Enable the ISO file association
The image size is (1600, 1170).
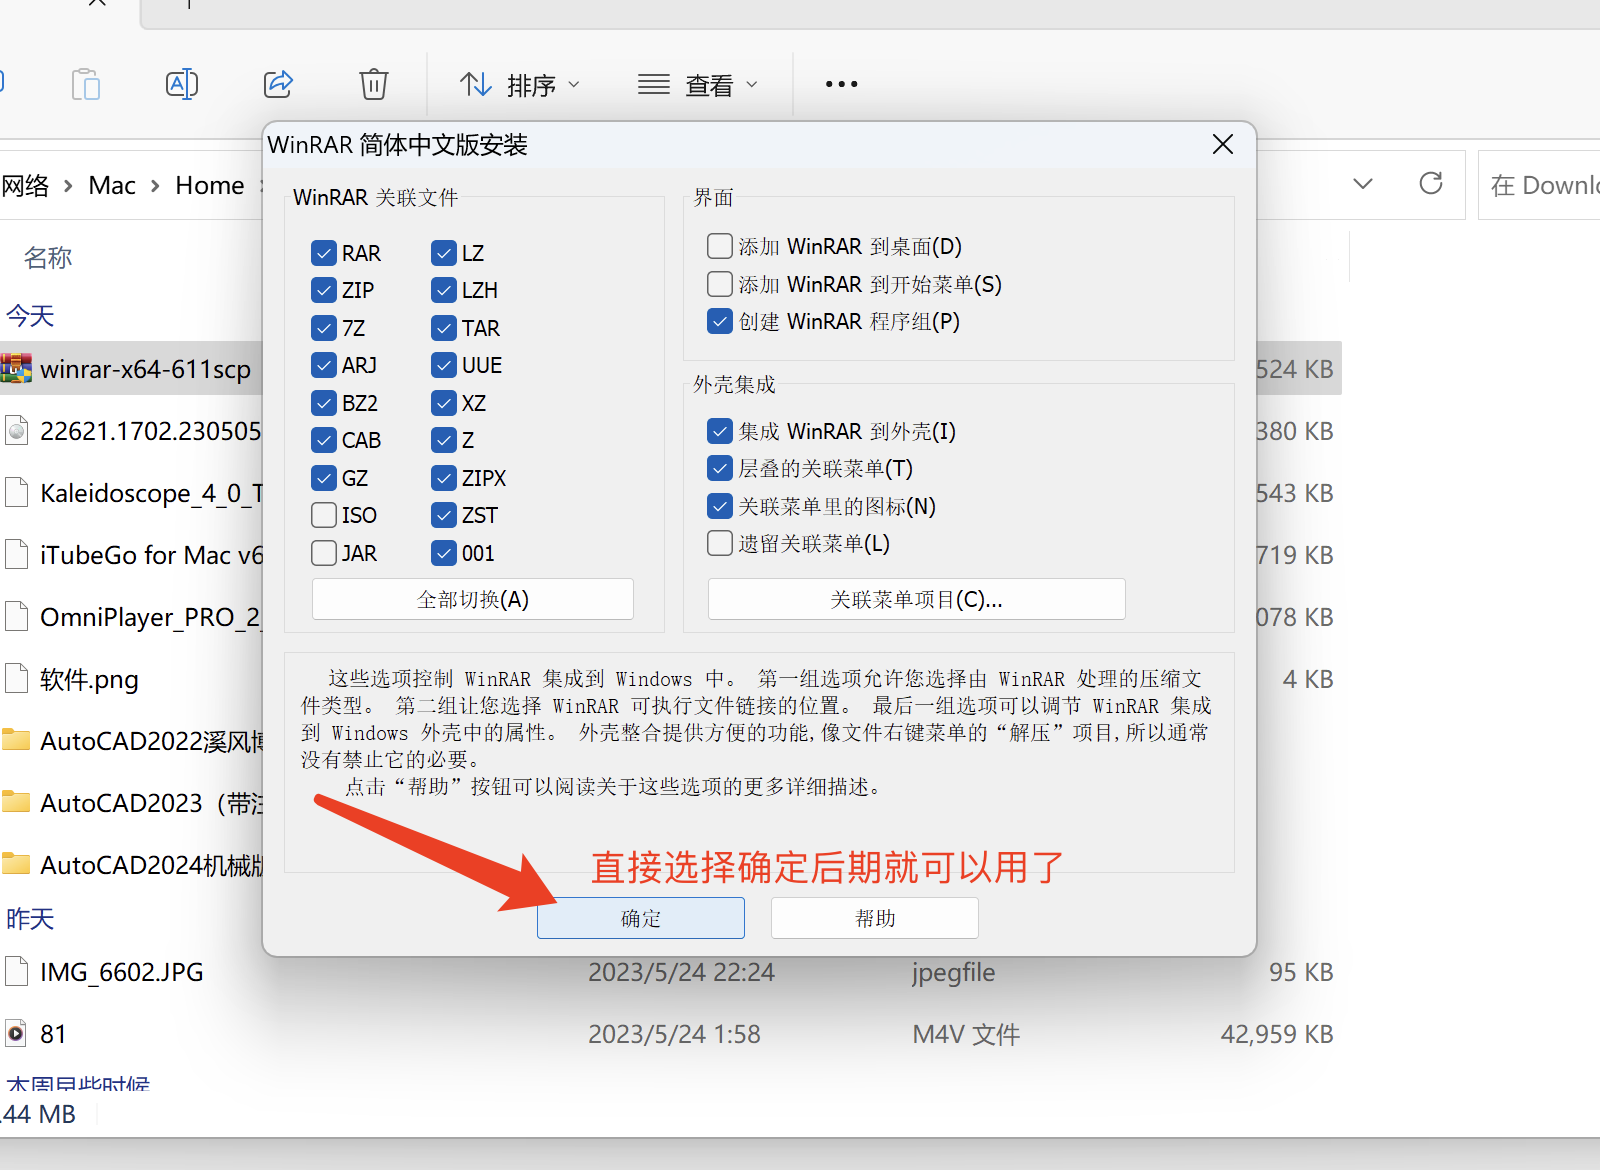pos(323,515)
